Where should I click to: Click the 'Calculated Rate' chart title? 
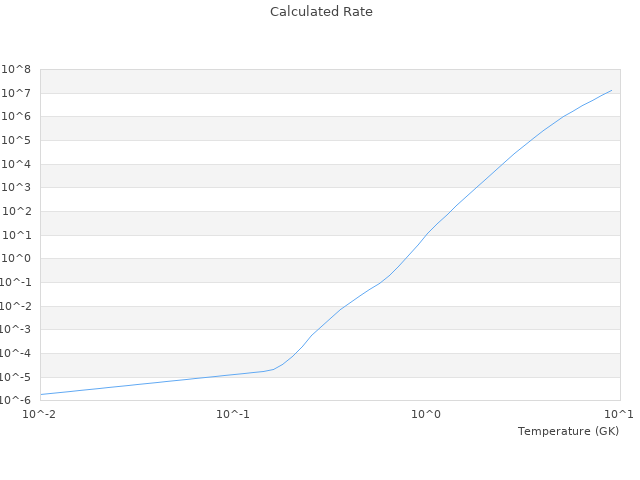[x=320, y=12]
